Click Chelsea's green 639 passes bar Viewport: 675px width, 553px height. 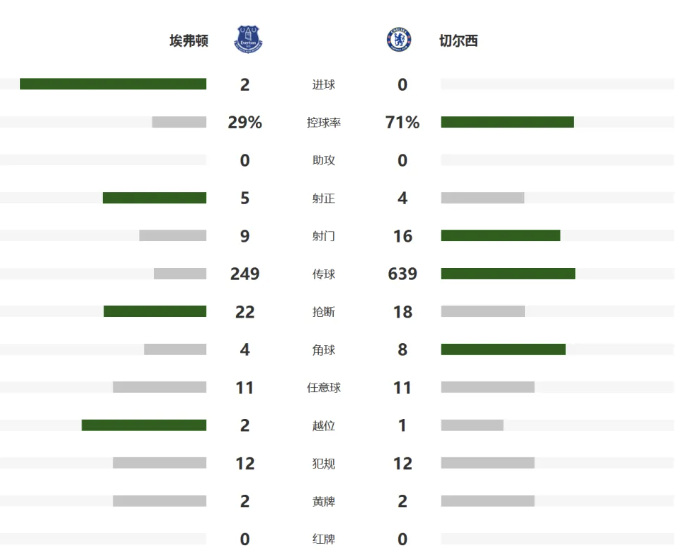pos(508,274)
